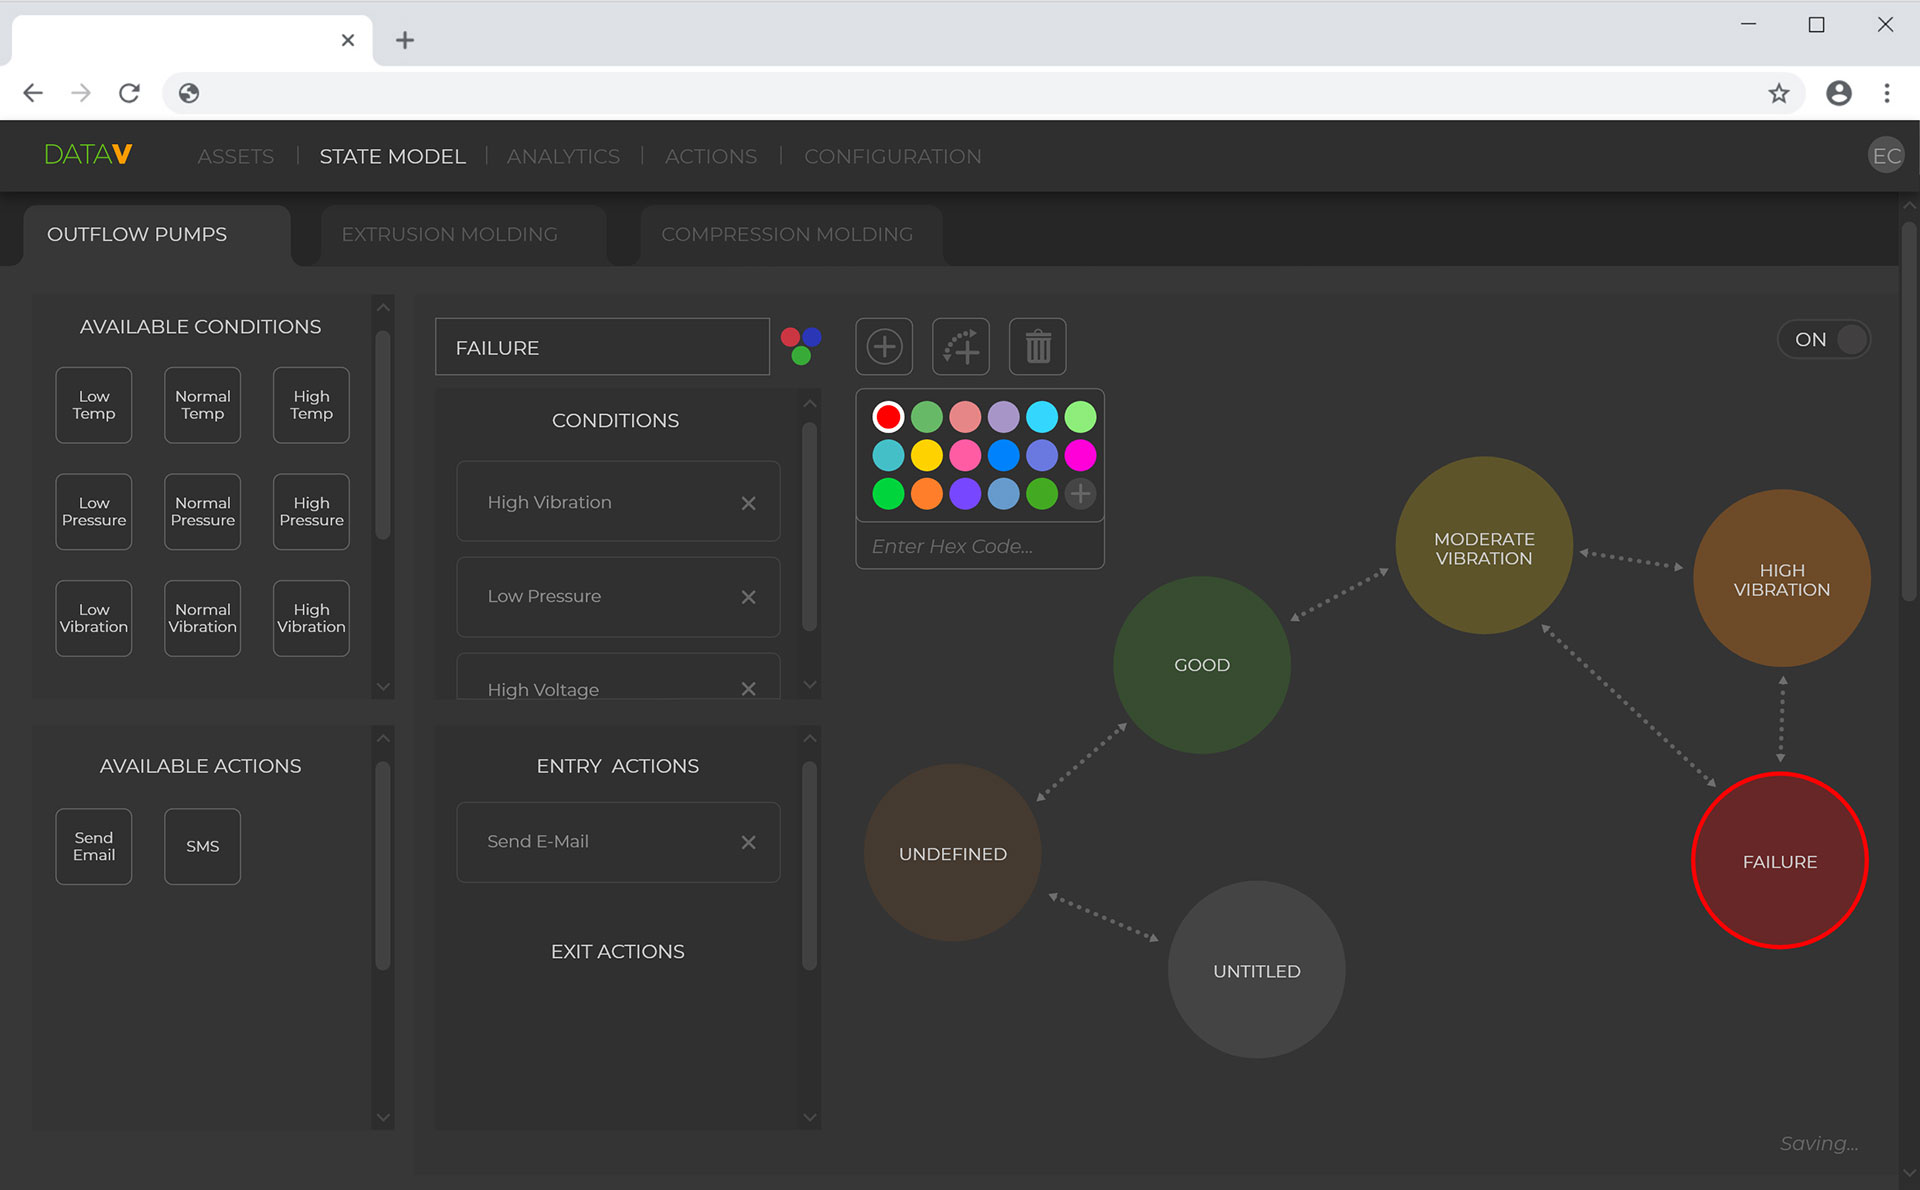Remove Low Pressure condition with X
The width and height of the screenshot is (1920, 1190).
(x=748, y=597)
